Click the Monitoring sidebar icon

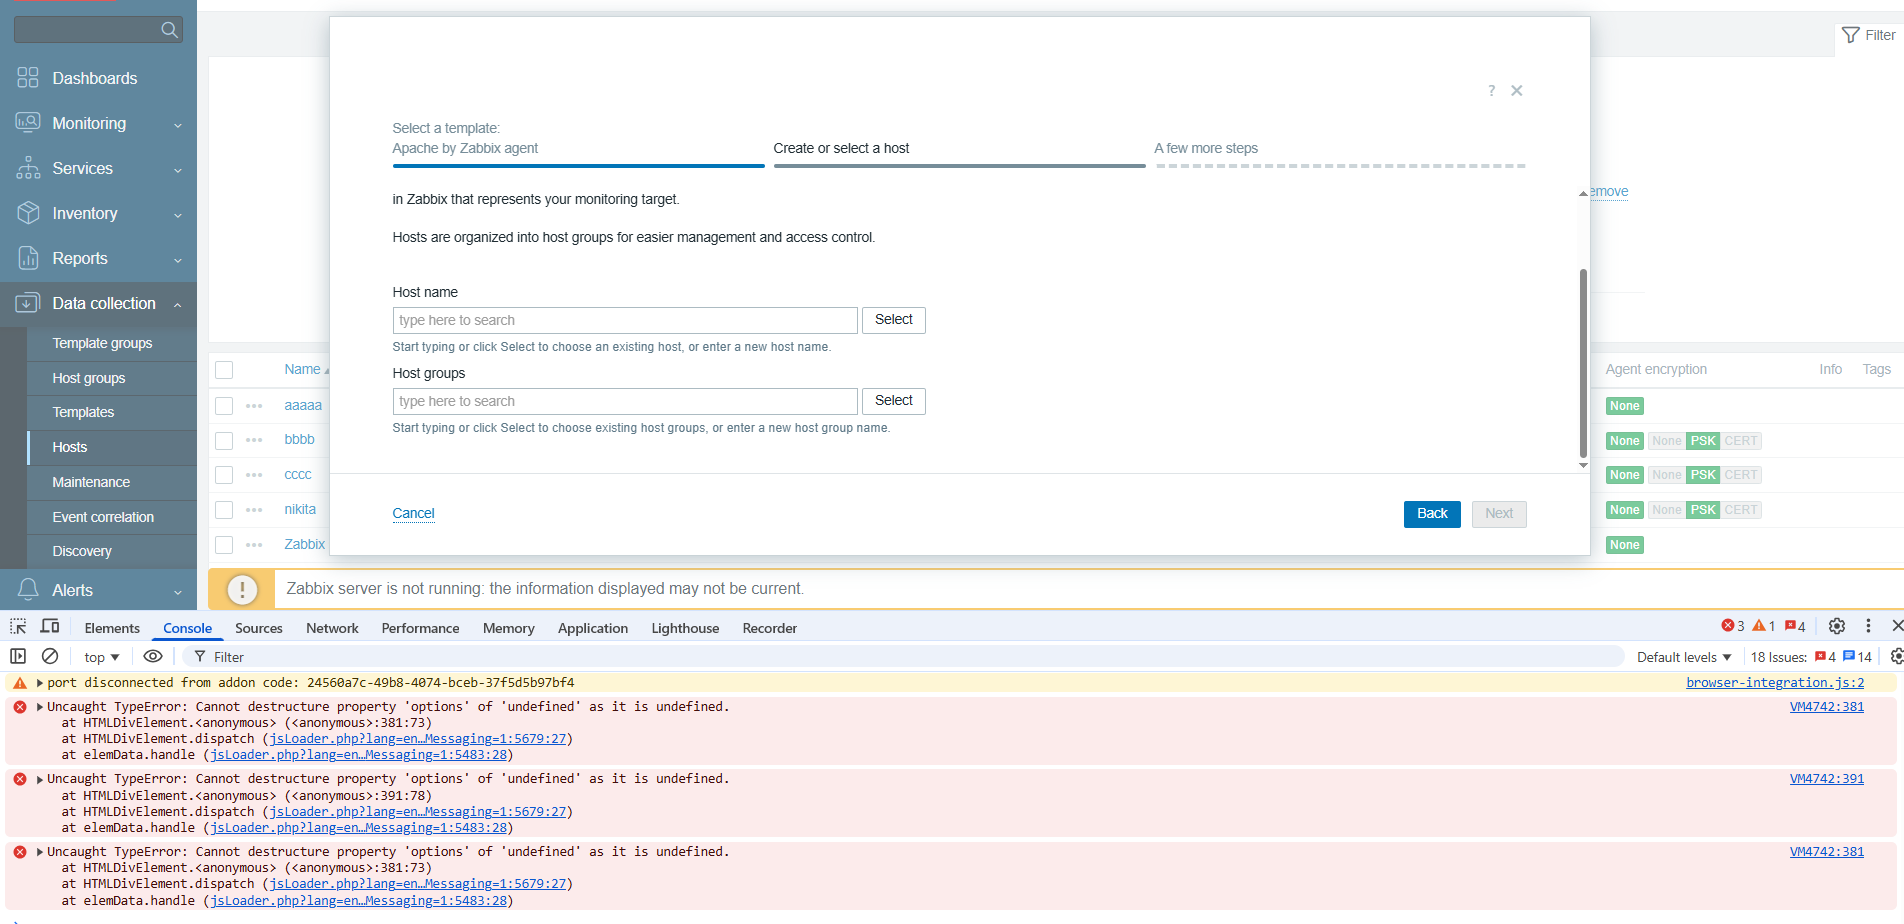(28, 123)
